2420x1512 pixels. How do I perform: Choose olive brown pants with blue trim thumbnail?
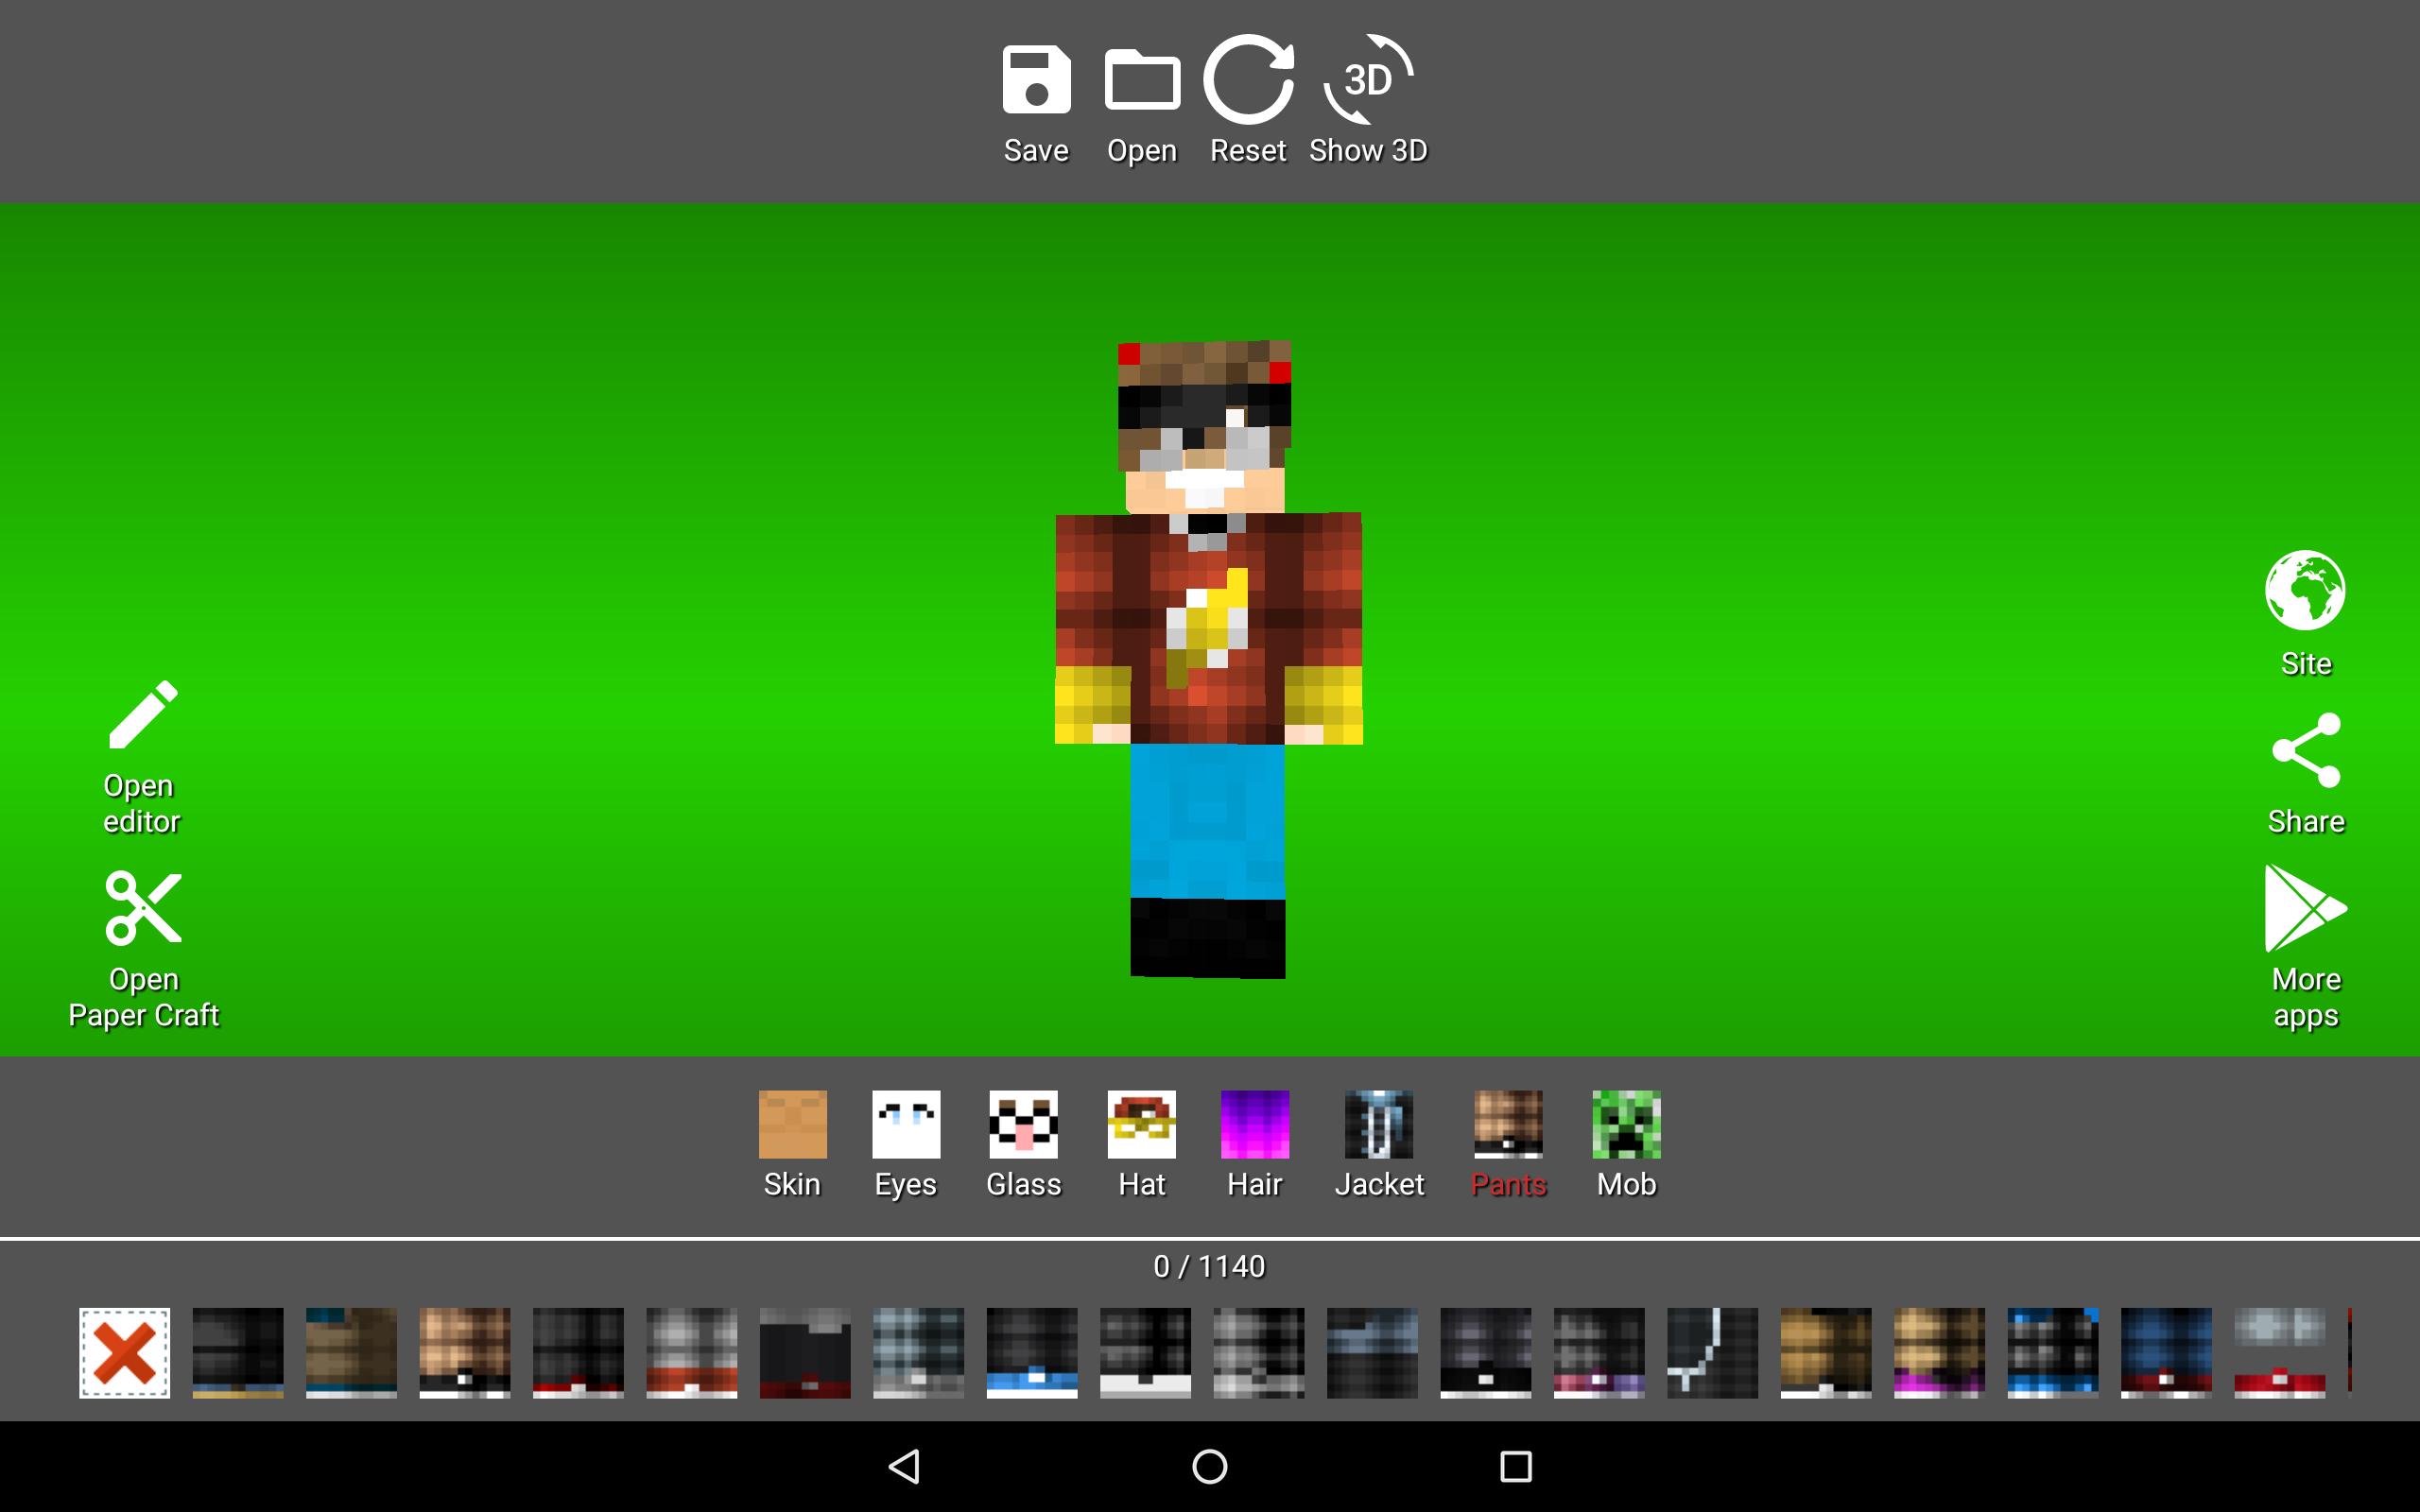click(x=351, y=1352)
